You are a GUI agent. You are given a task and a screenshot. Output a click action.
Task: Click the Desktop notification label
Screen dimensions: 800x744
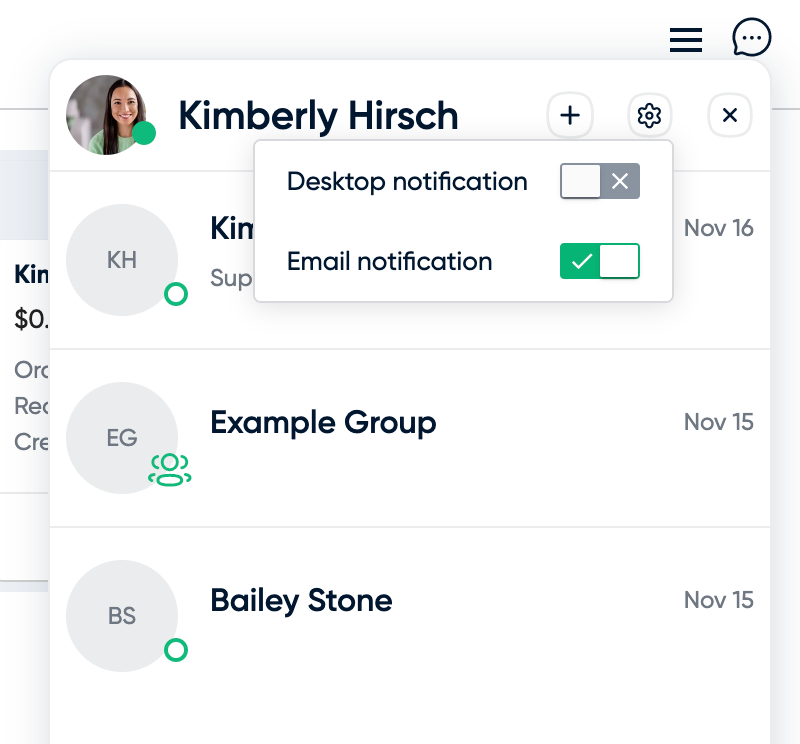click(407, 182)
